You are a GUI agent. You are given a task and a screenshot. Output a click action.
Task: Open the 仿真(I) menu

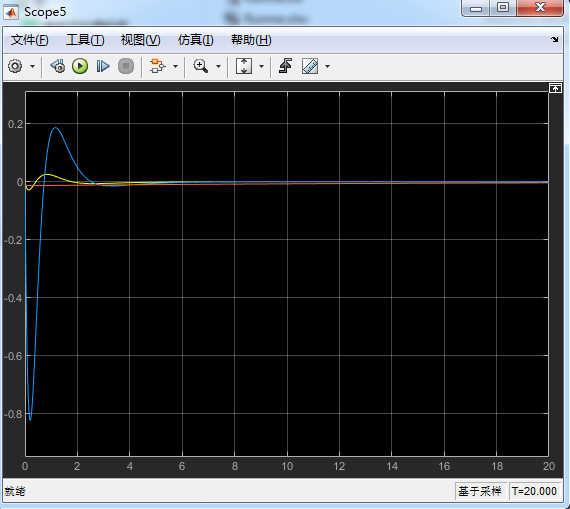pos(196,40)
